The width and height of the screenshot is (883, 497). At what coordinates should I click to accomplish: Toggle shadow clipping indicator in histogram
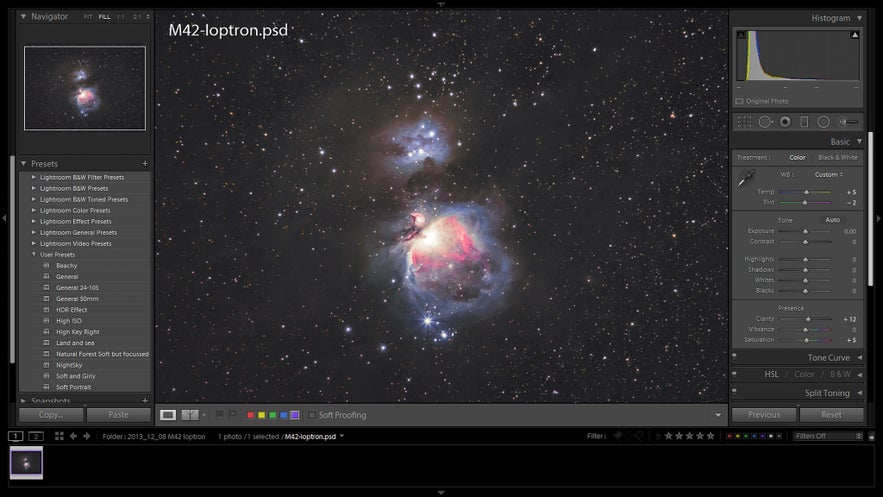(741, 35)
